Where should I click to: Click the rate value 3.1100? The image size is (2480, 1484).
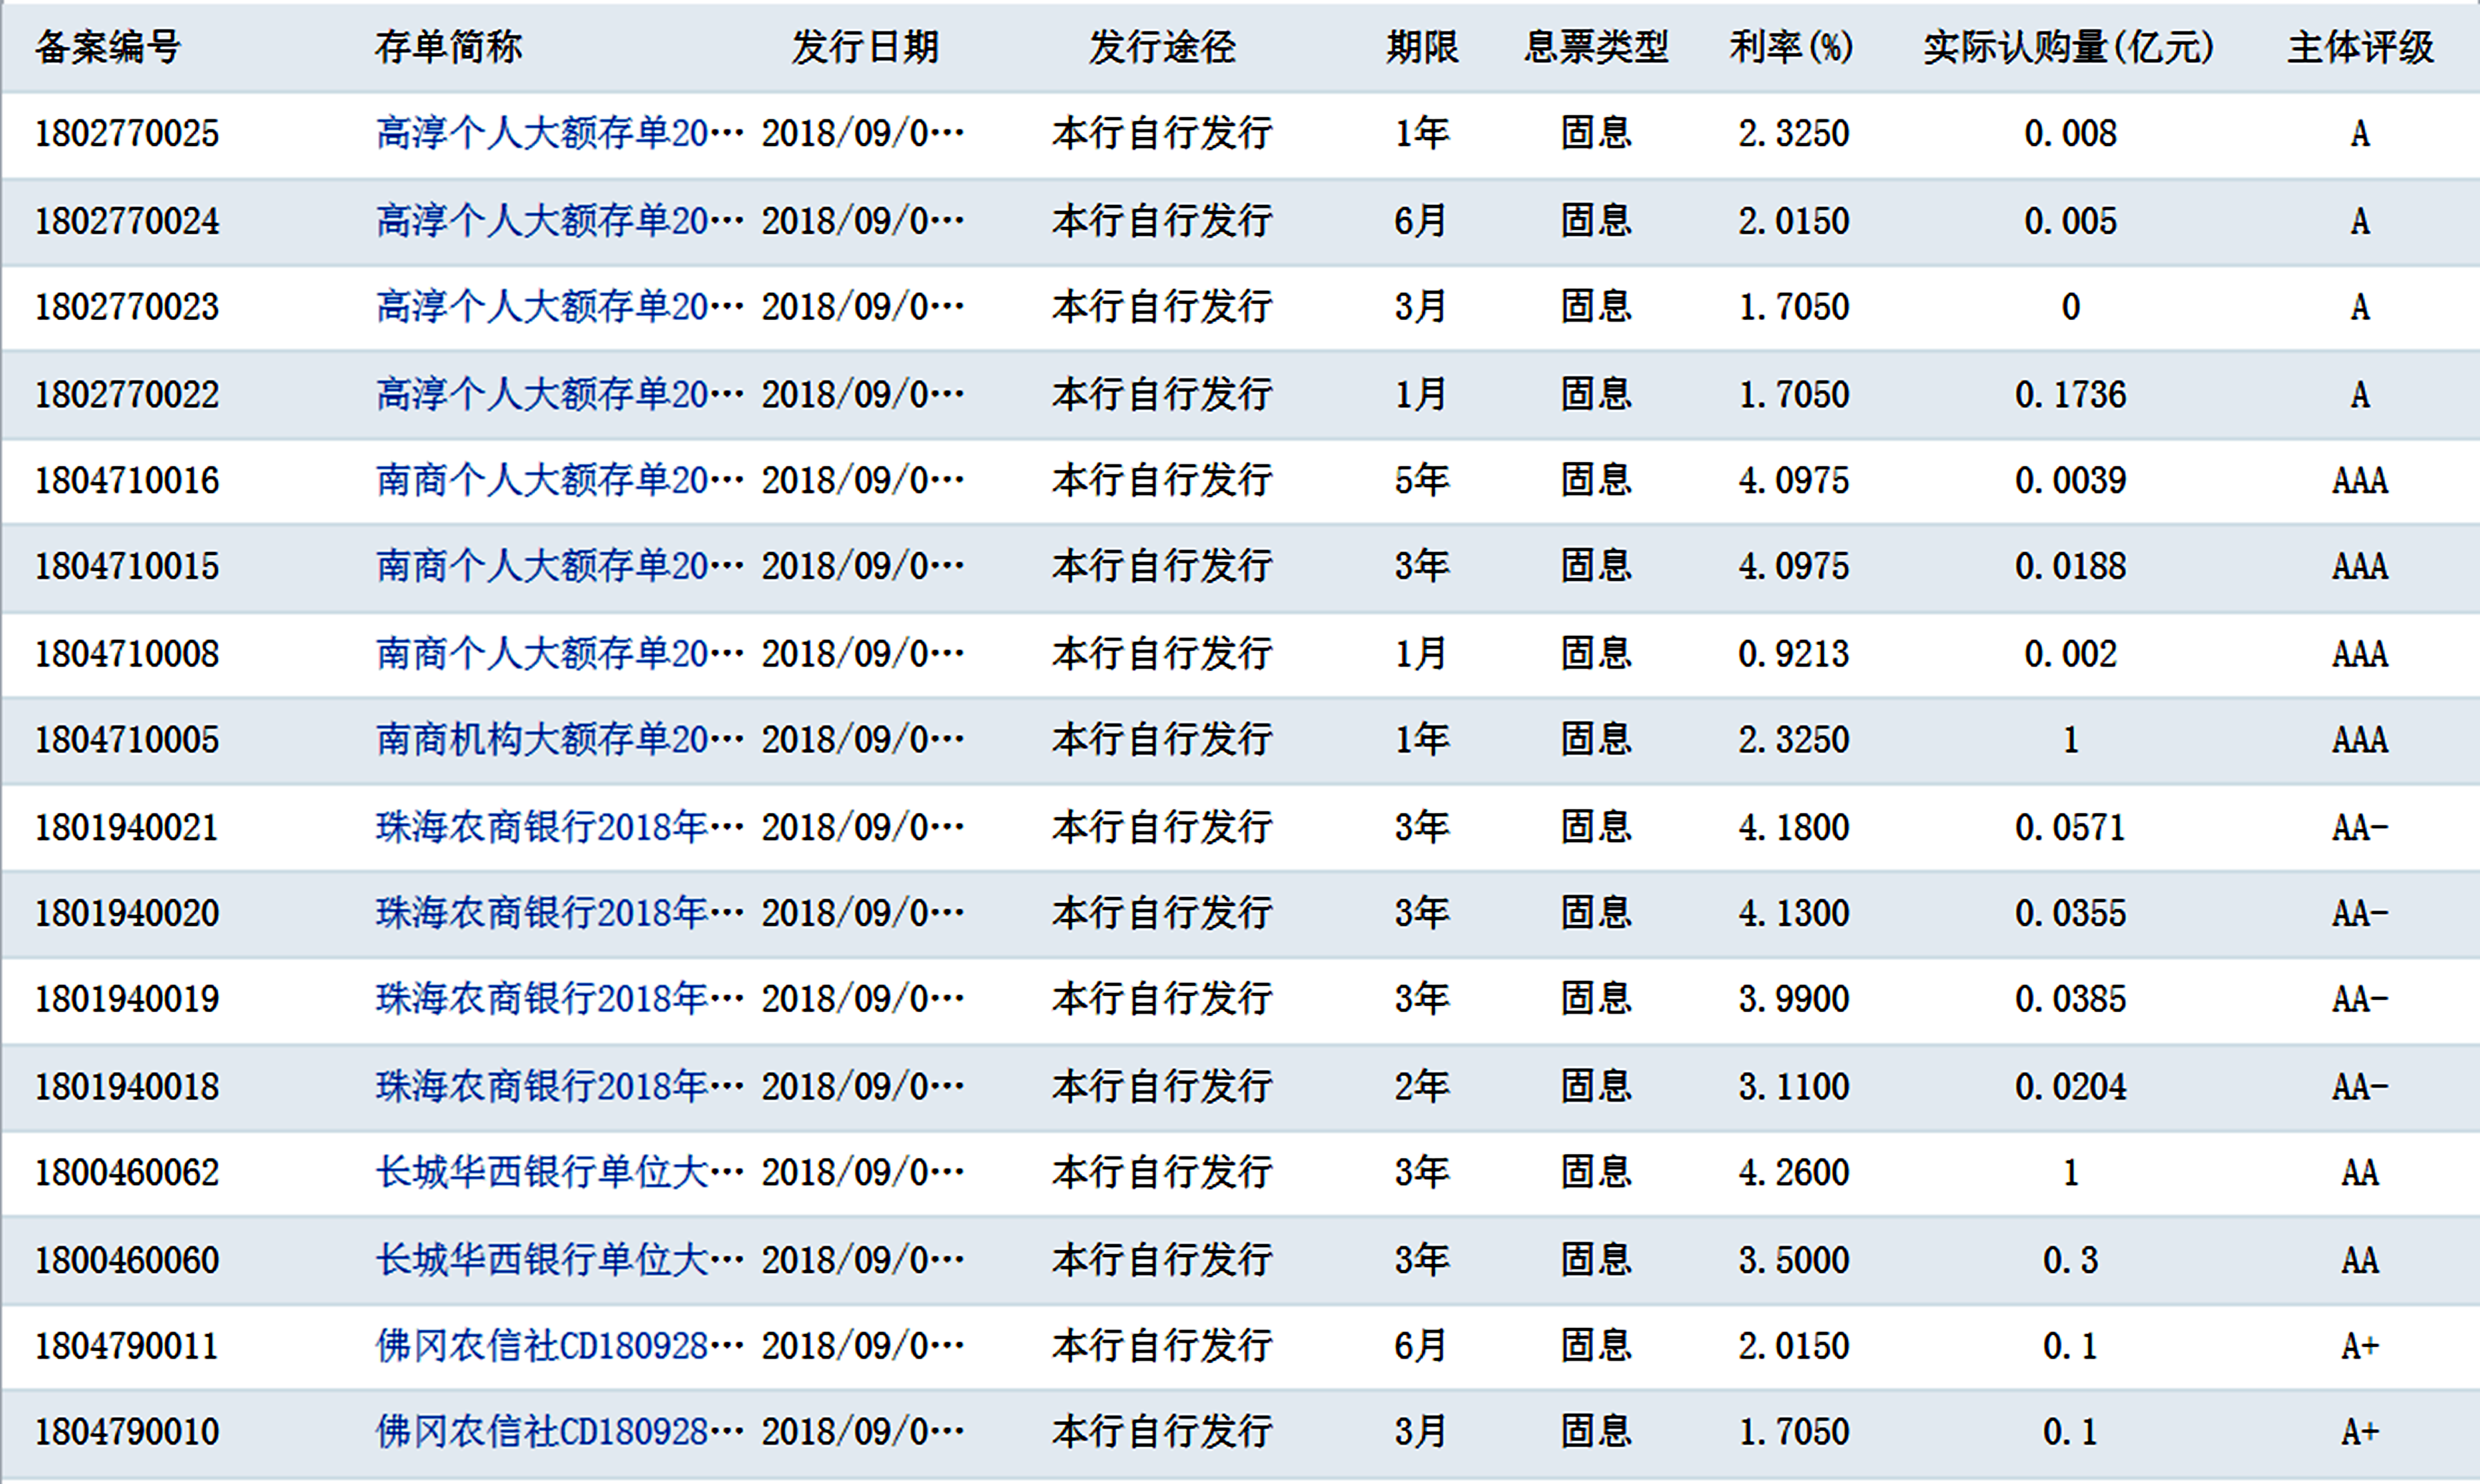1794,1086
